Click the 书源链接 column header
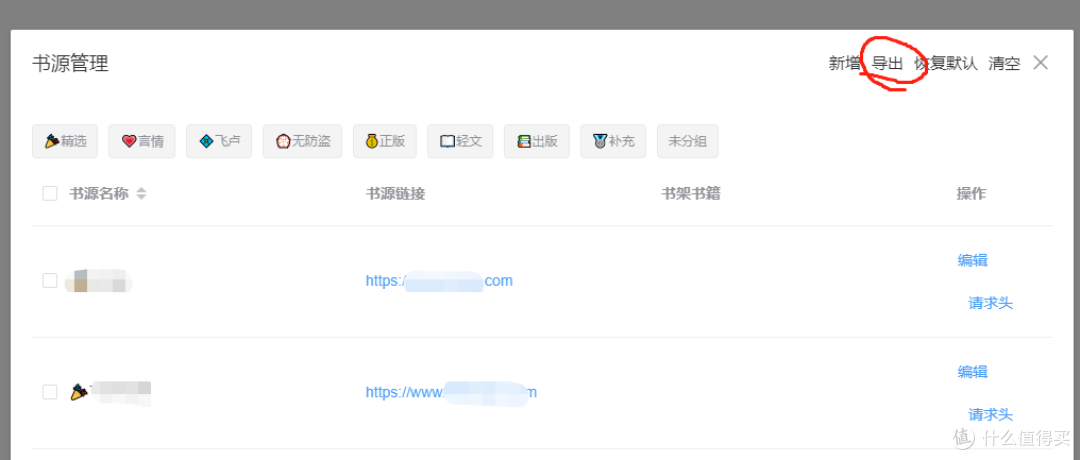The width and height of the screenshot is (1080, 460). (395, 194)
